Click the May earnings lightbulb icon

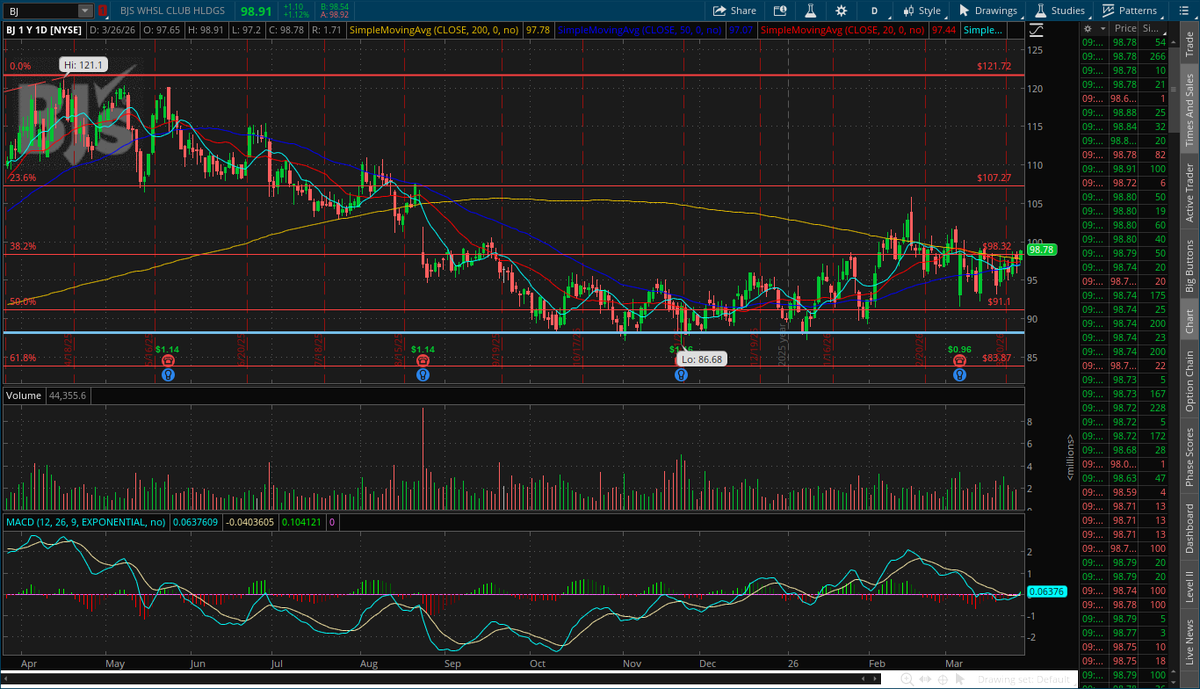coord(167,375)
